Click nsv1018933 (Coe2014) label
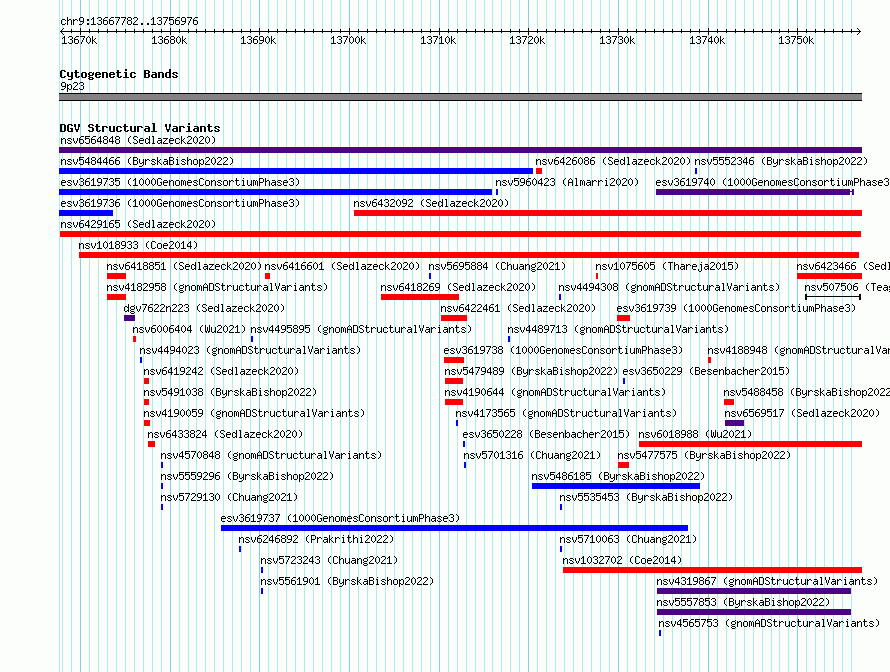890x672 pixels. tap(138, 245)
